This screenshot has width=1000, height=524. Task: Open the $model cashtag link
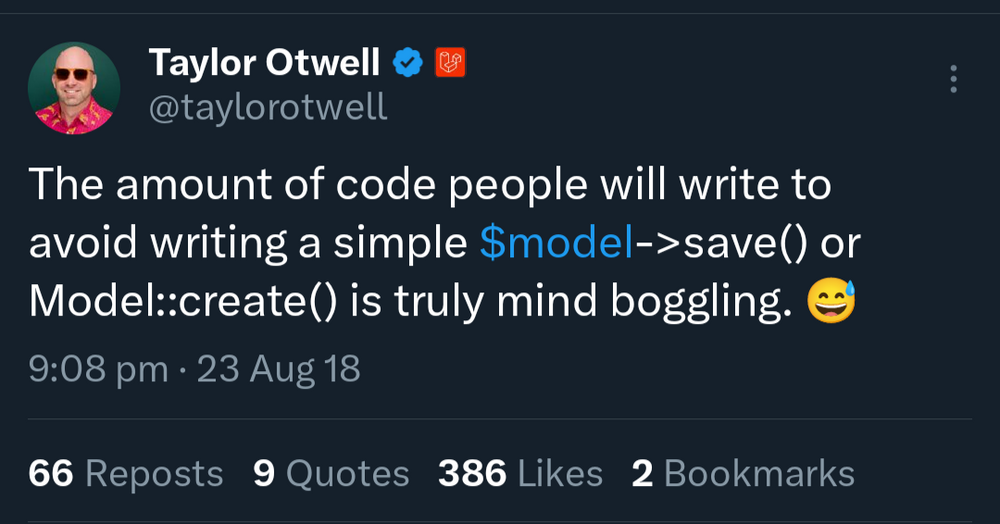(x=556, y=244)
